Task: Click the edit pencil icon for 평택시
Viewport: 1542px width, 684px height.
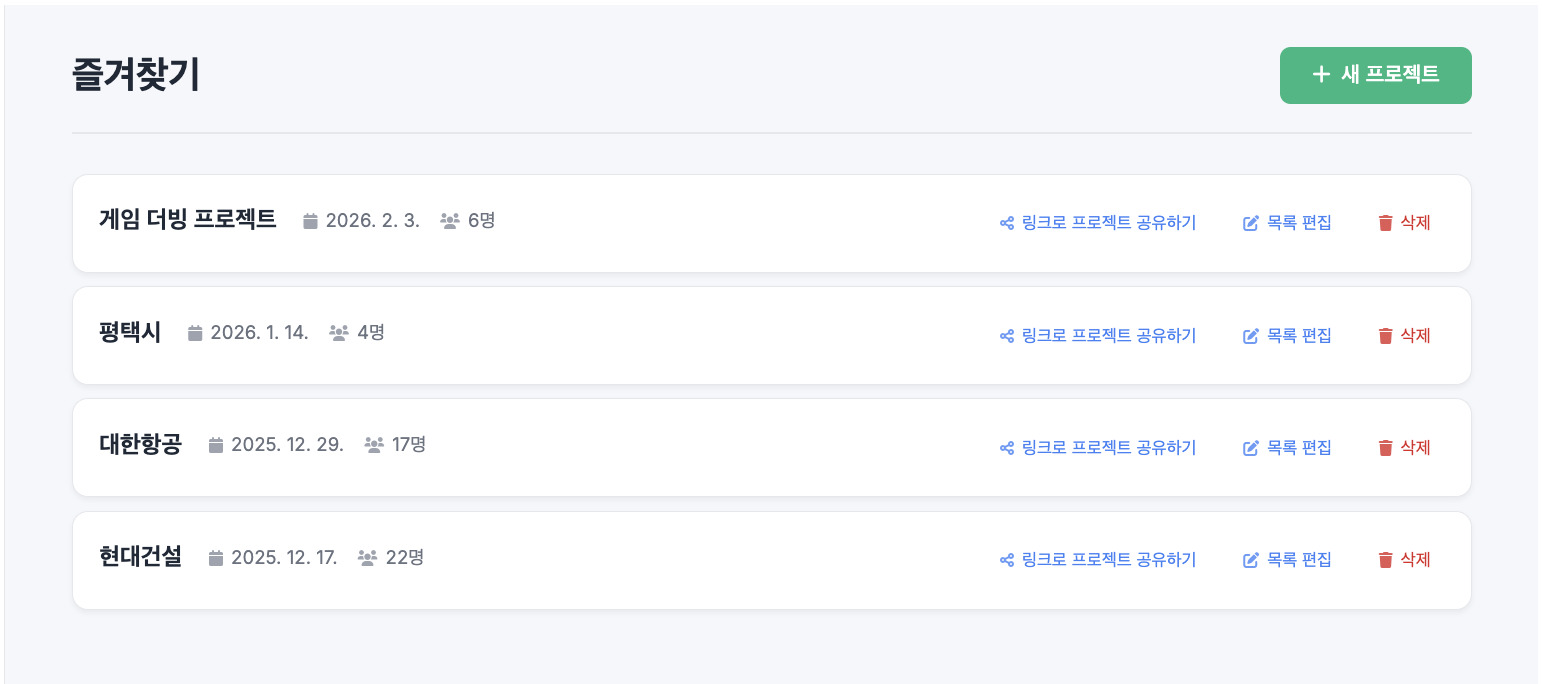Action: click(1250, 336)
